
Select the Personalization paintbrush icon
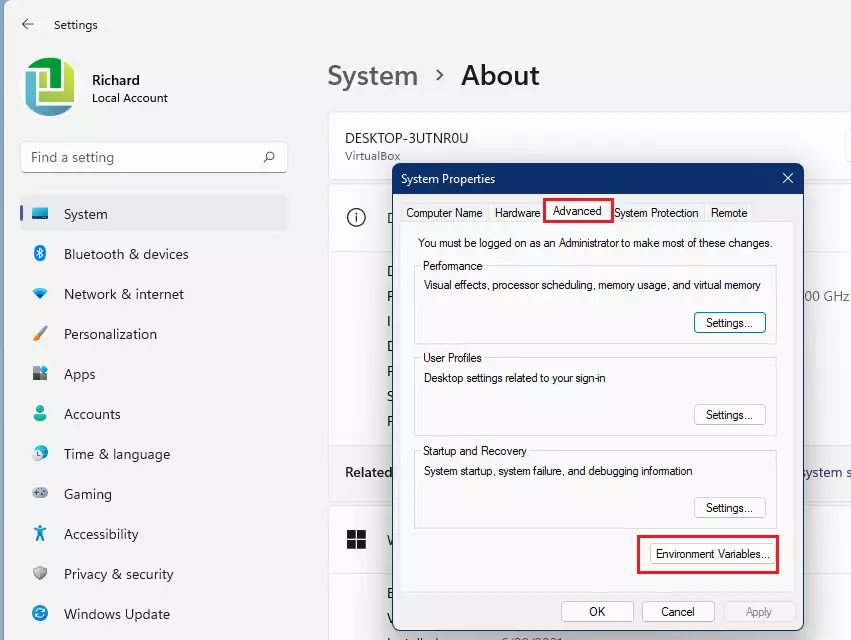(x=40, y=333)
